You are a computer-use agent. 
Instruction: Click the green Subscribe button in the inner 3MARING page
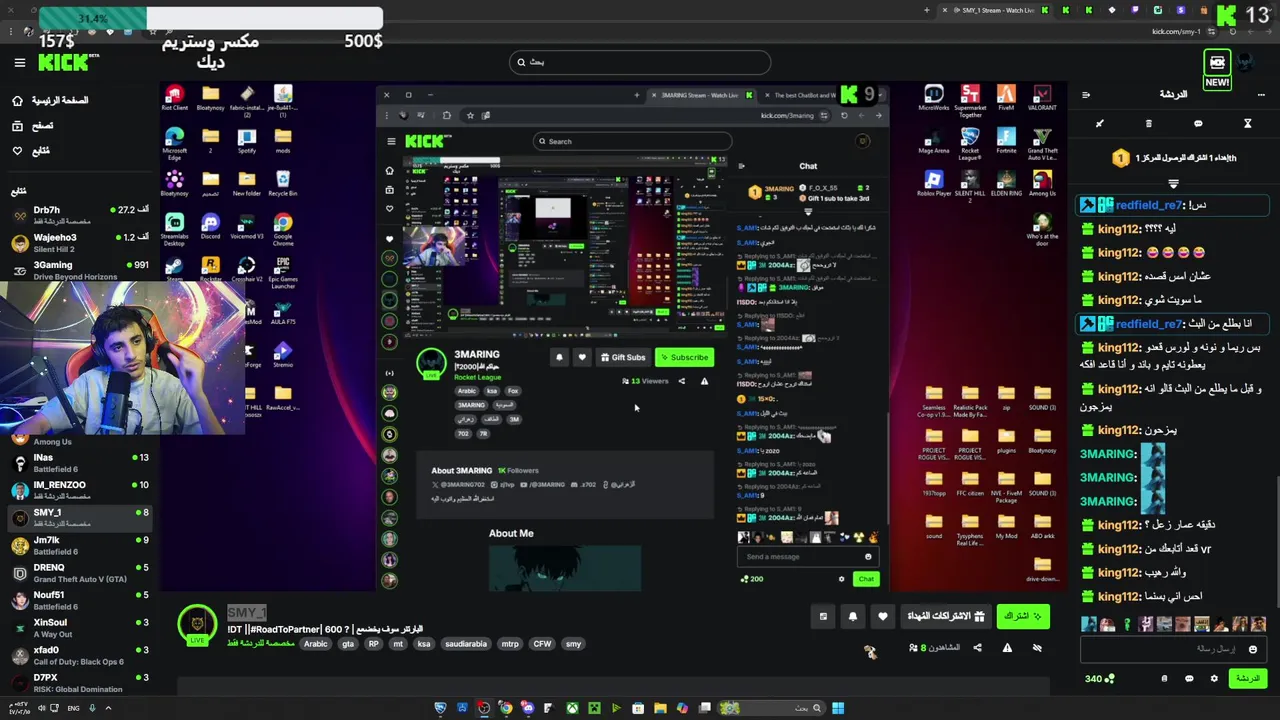tap(684, 357)
